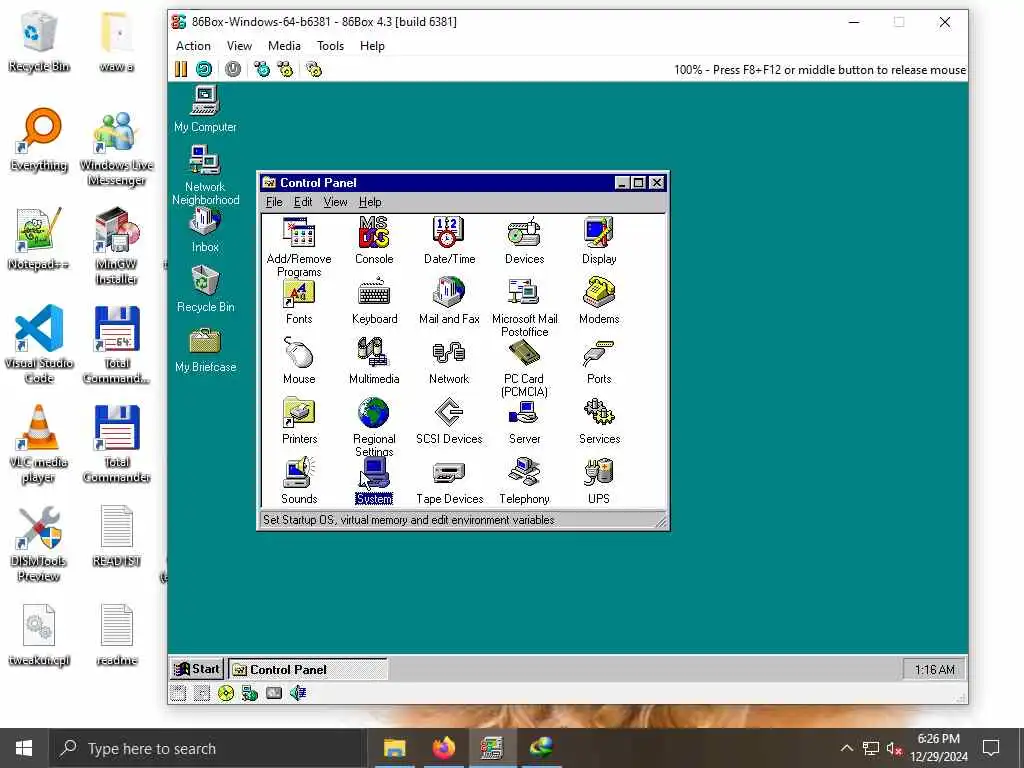Open 86Box settings via the last toolbar gear icon
The image size is (1024, 768).
(314, 69)
